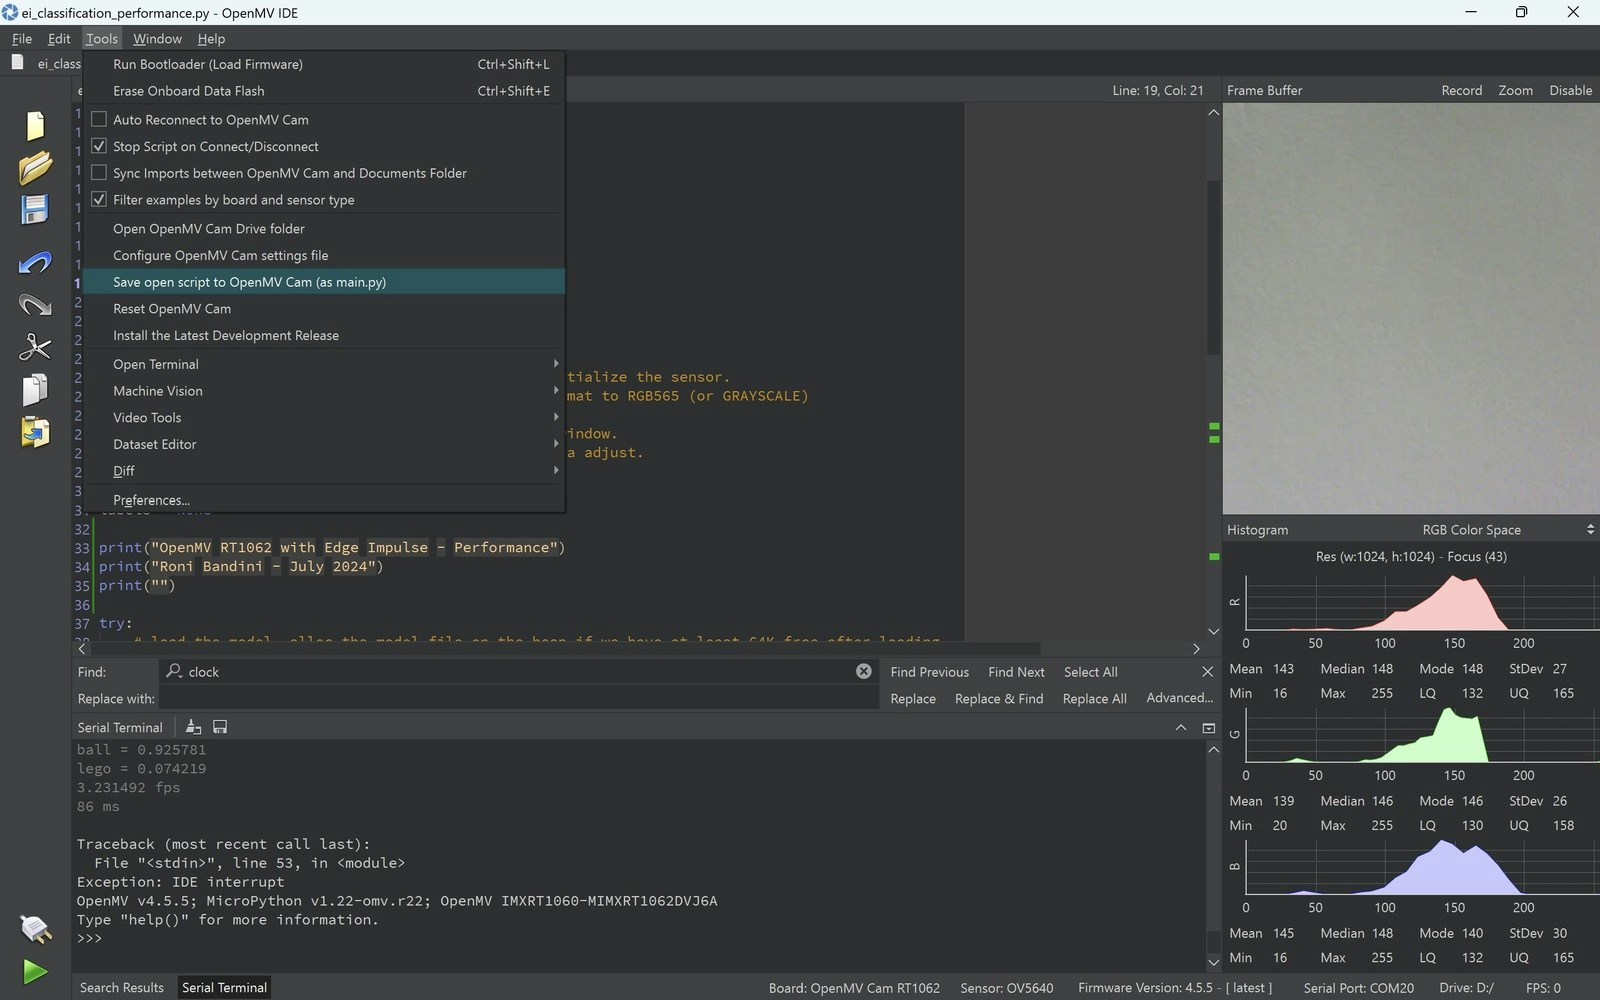1600x1000 pixels.
Task: Click the Find Next button
Action: (1016, 672)
